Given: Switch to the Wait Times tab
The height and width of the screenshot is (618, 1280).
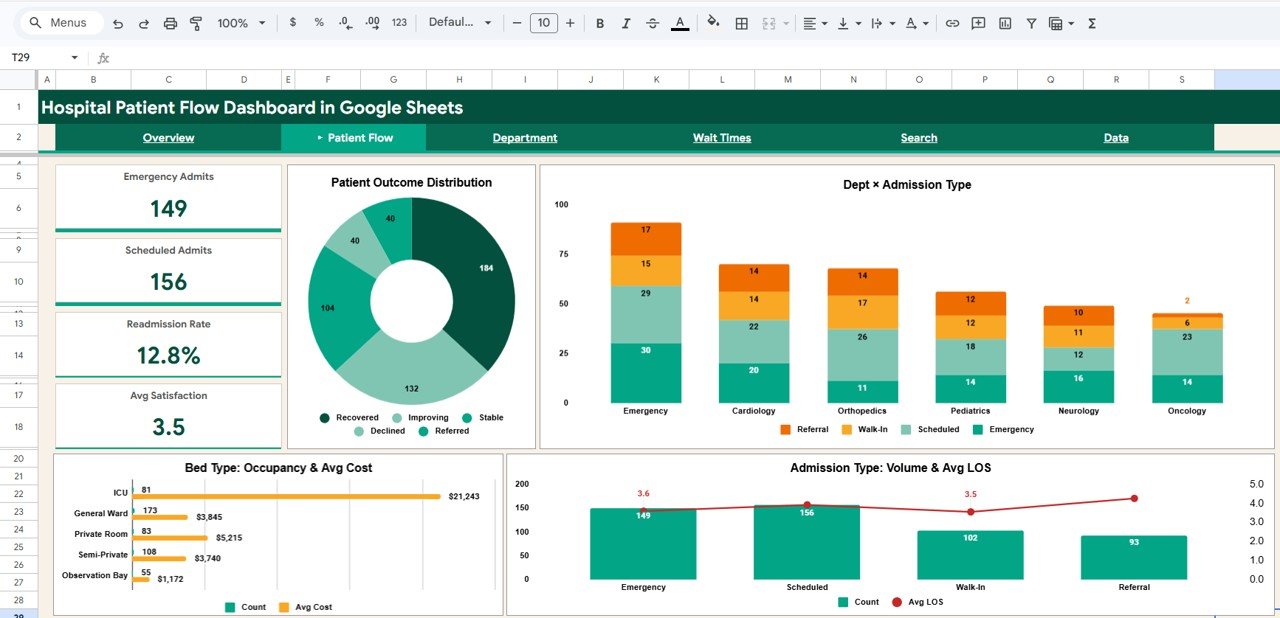Looking at the screenshot, I should (722, 138).
